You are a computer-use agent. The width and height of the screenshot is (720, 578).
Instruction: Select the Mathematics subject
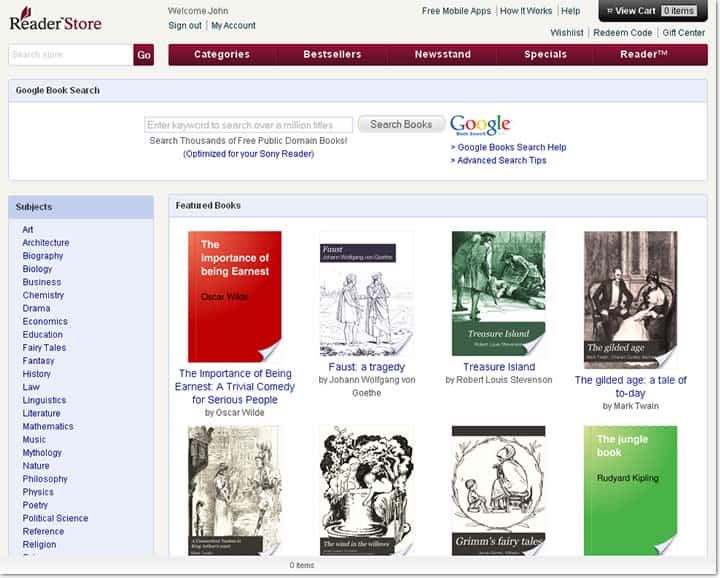tap(48, 426)
